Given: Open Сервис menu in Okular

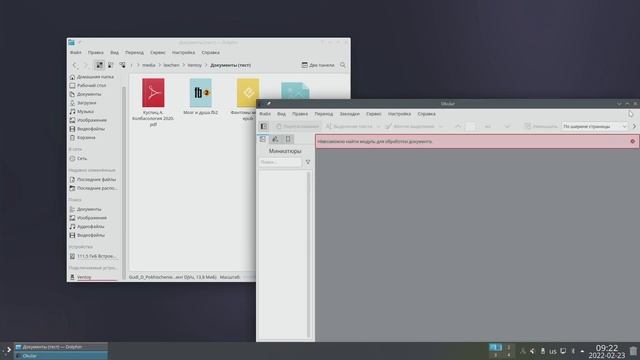Looking at the screenshot, I should coord(373,114).
